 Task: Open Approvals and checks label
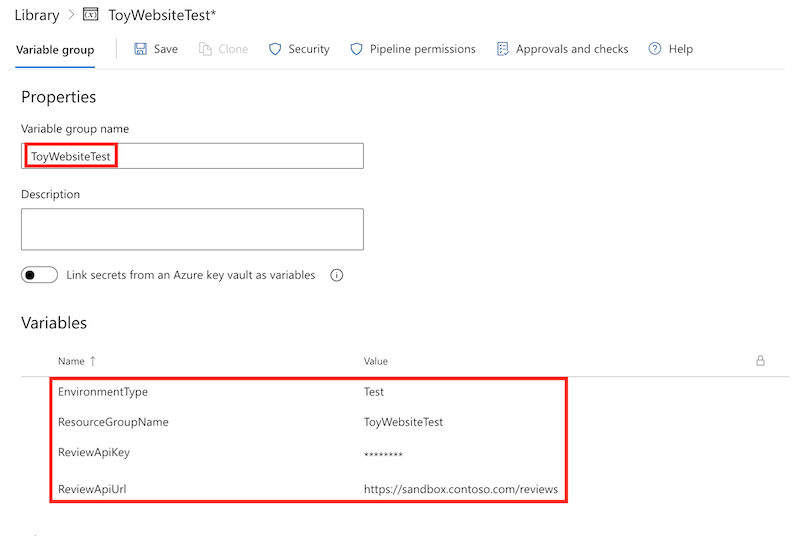(572, 49)
